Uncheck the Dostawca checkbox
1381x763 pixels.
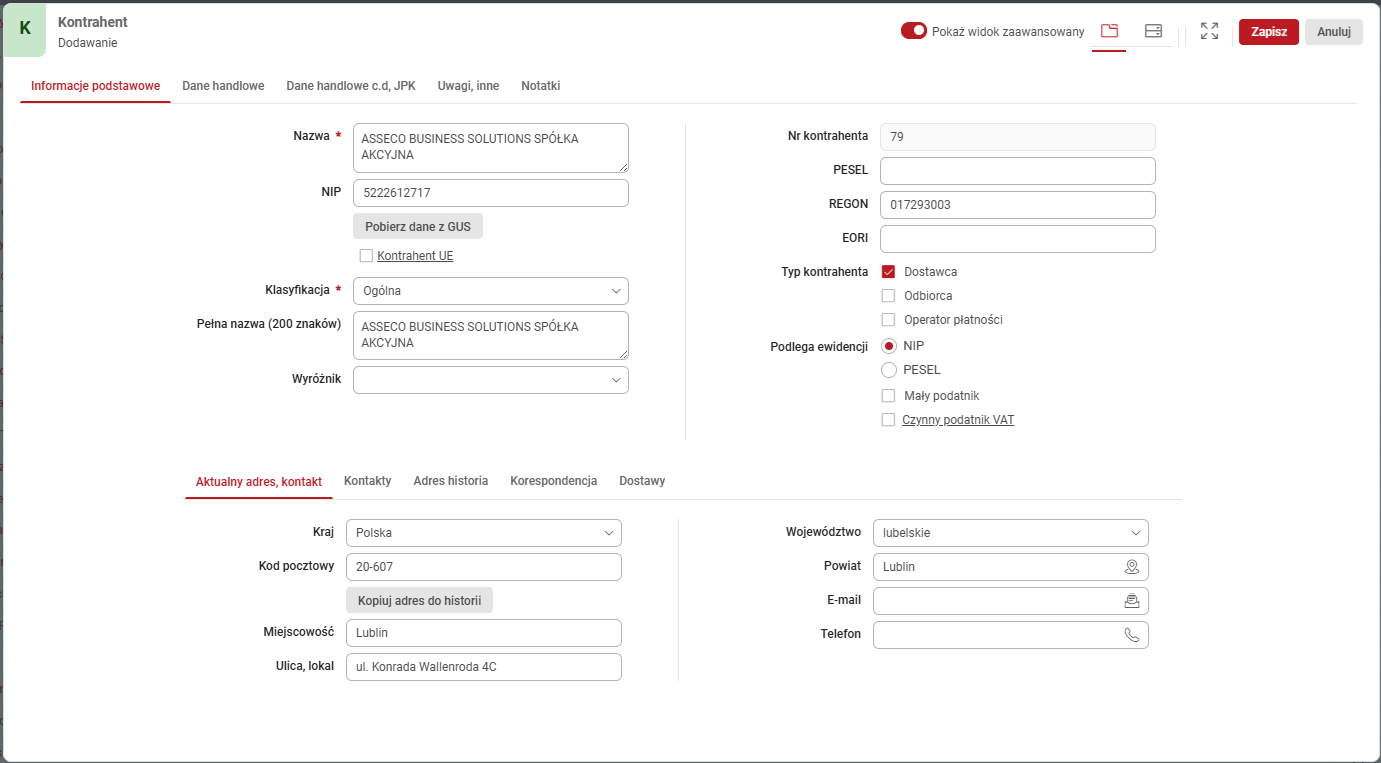click(x=888, y=271)
